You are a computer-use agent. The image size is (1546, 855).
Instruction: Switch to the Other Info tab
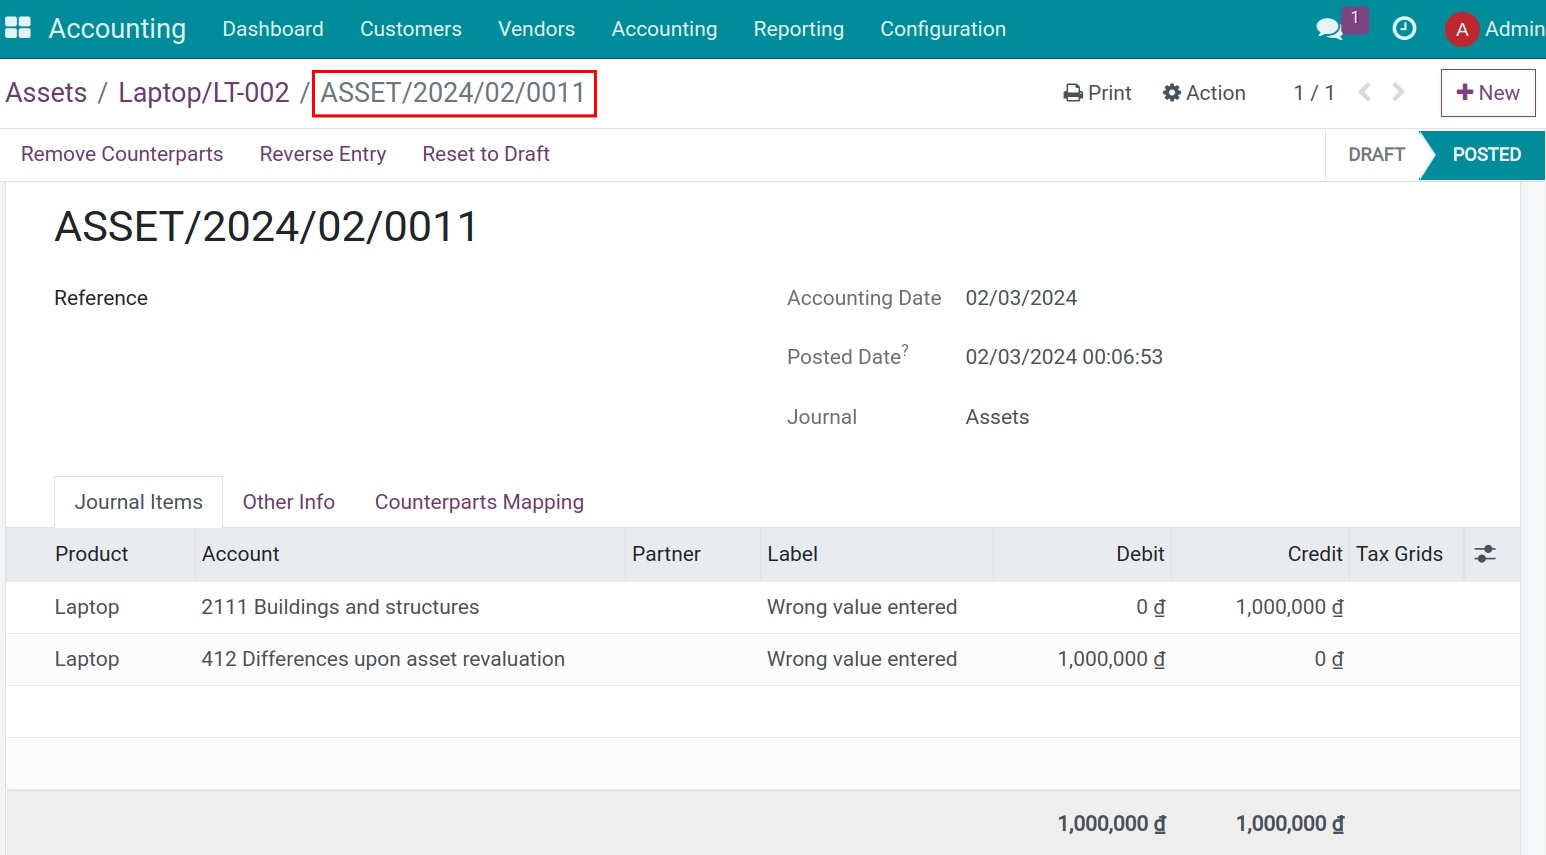pyautogui.click(x=288, y=501)
